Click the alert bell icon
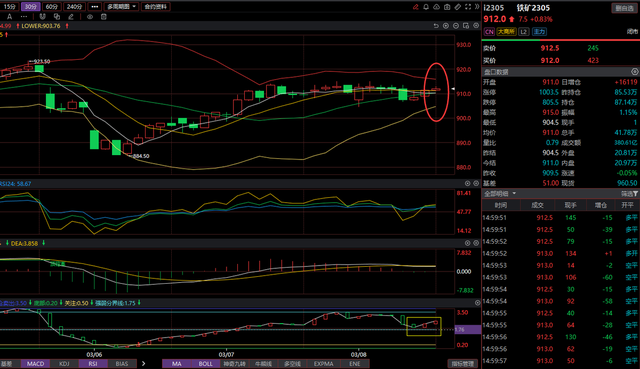Viewport: 640px width, 369px height. click(426, 7)
